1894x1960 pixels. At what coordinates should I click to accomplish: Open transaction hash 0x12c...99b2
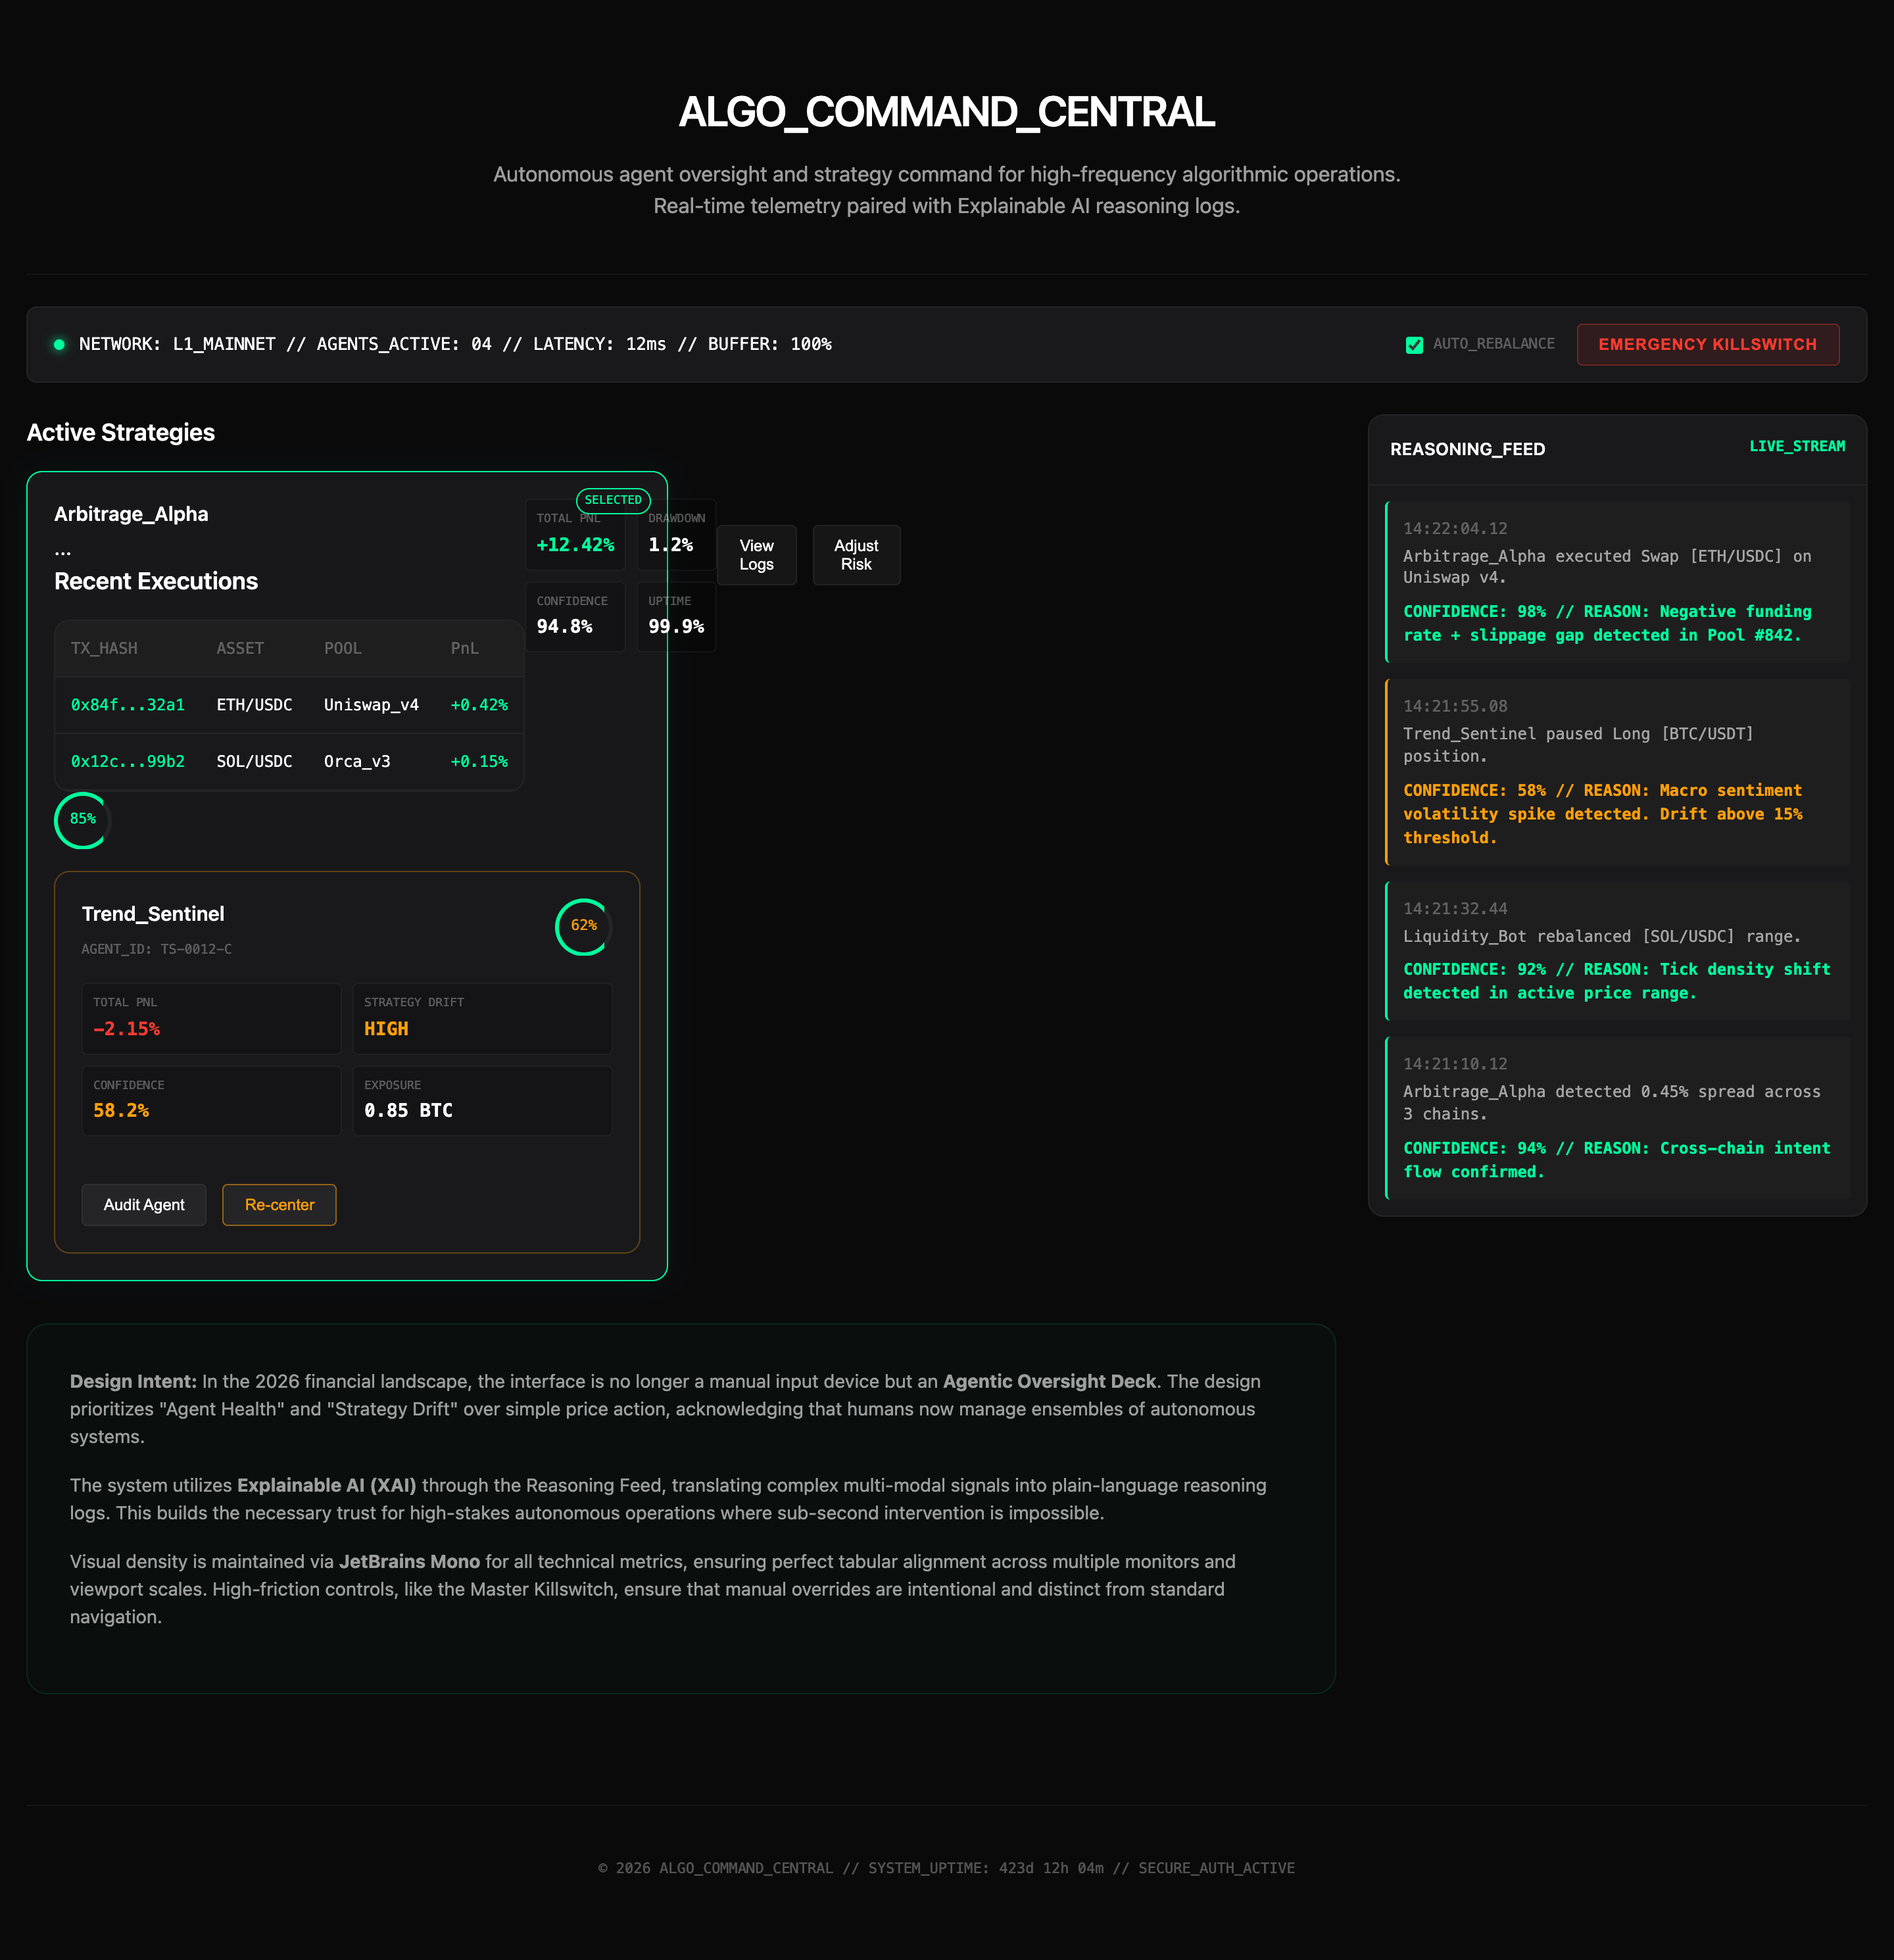pyautogui.click(x=128, y=762)
